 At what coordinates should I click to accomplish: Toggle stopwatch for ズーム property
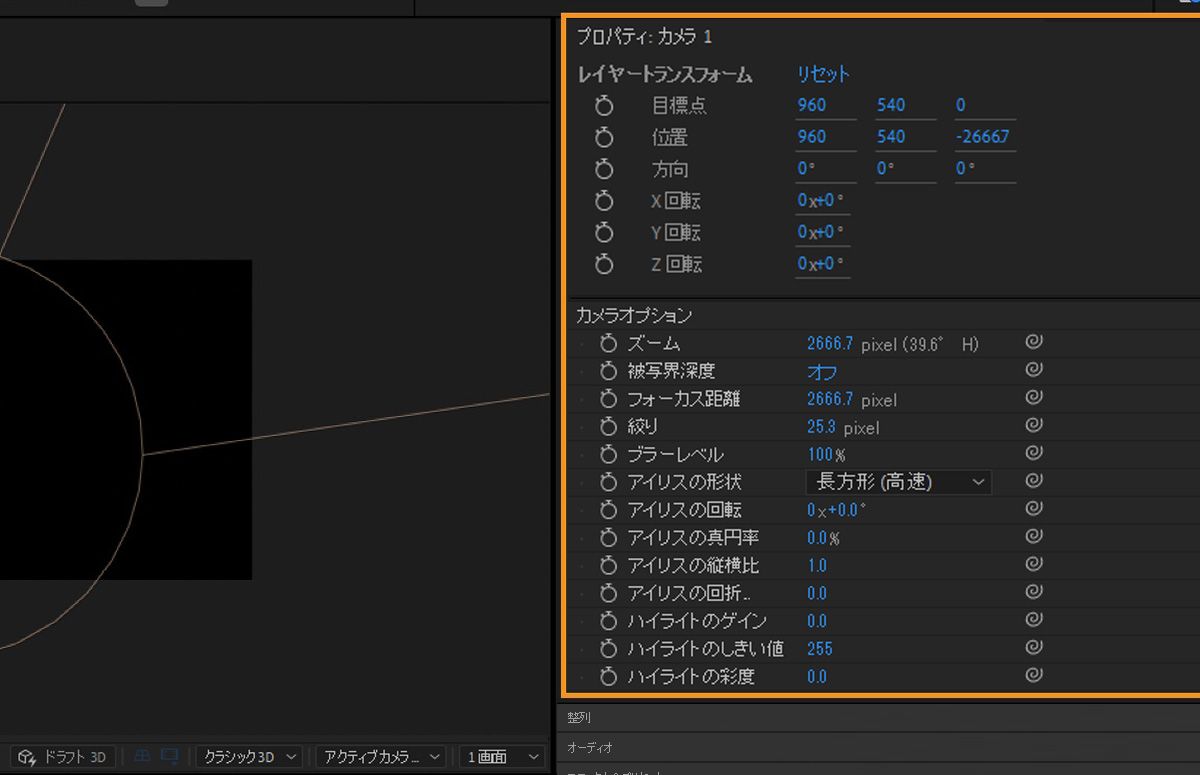pos(609,343)
